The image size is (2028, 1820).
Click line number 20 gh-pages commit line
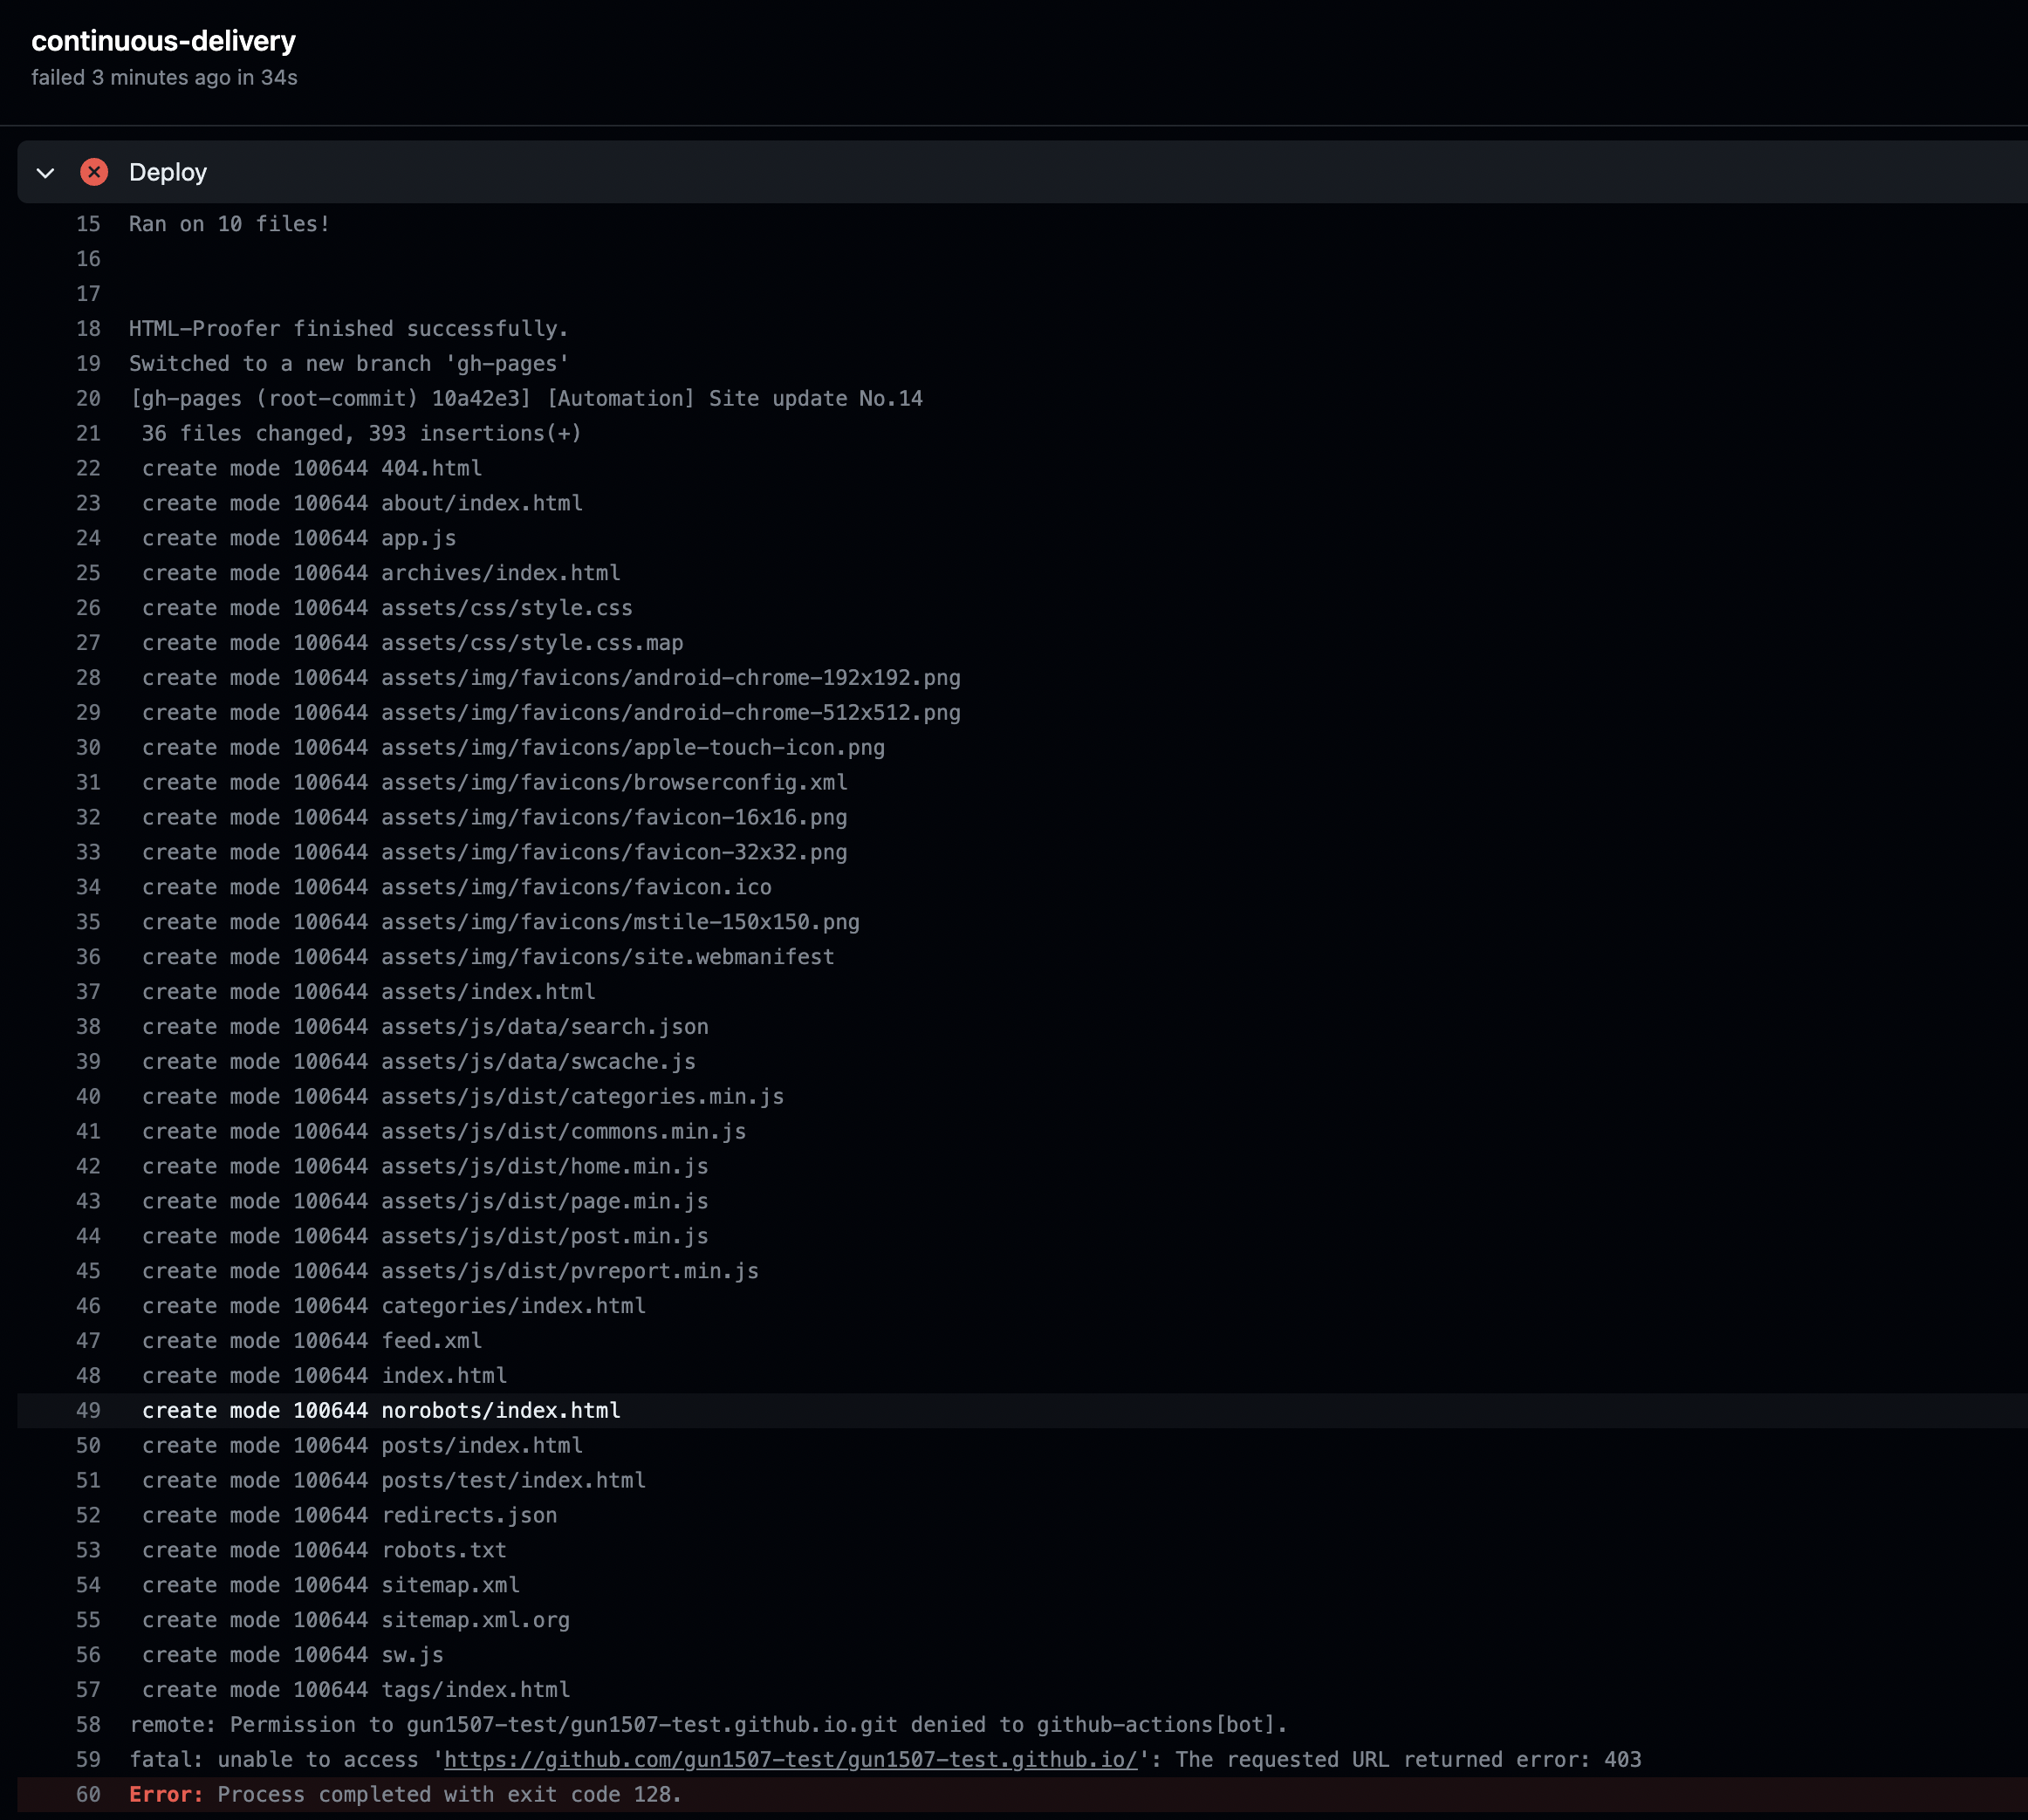coord(88,398)
